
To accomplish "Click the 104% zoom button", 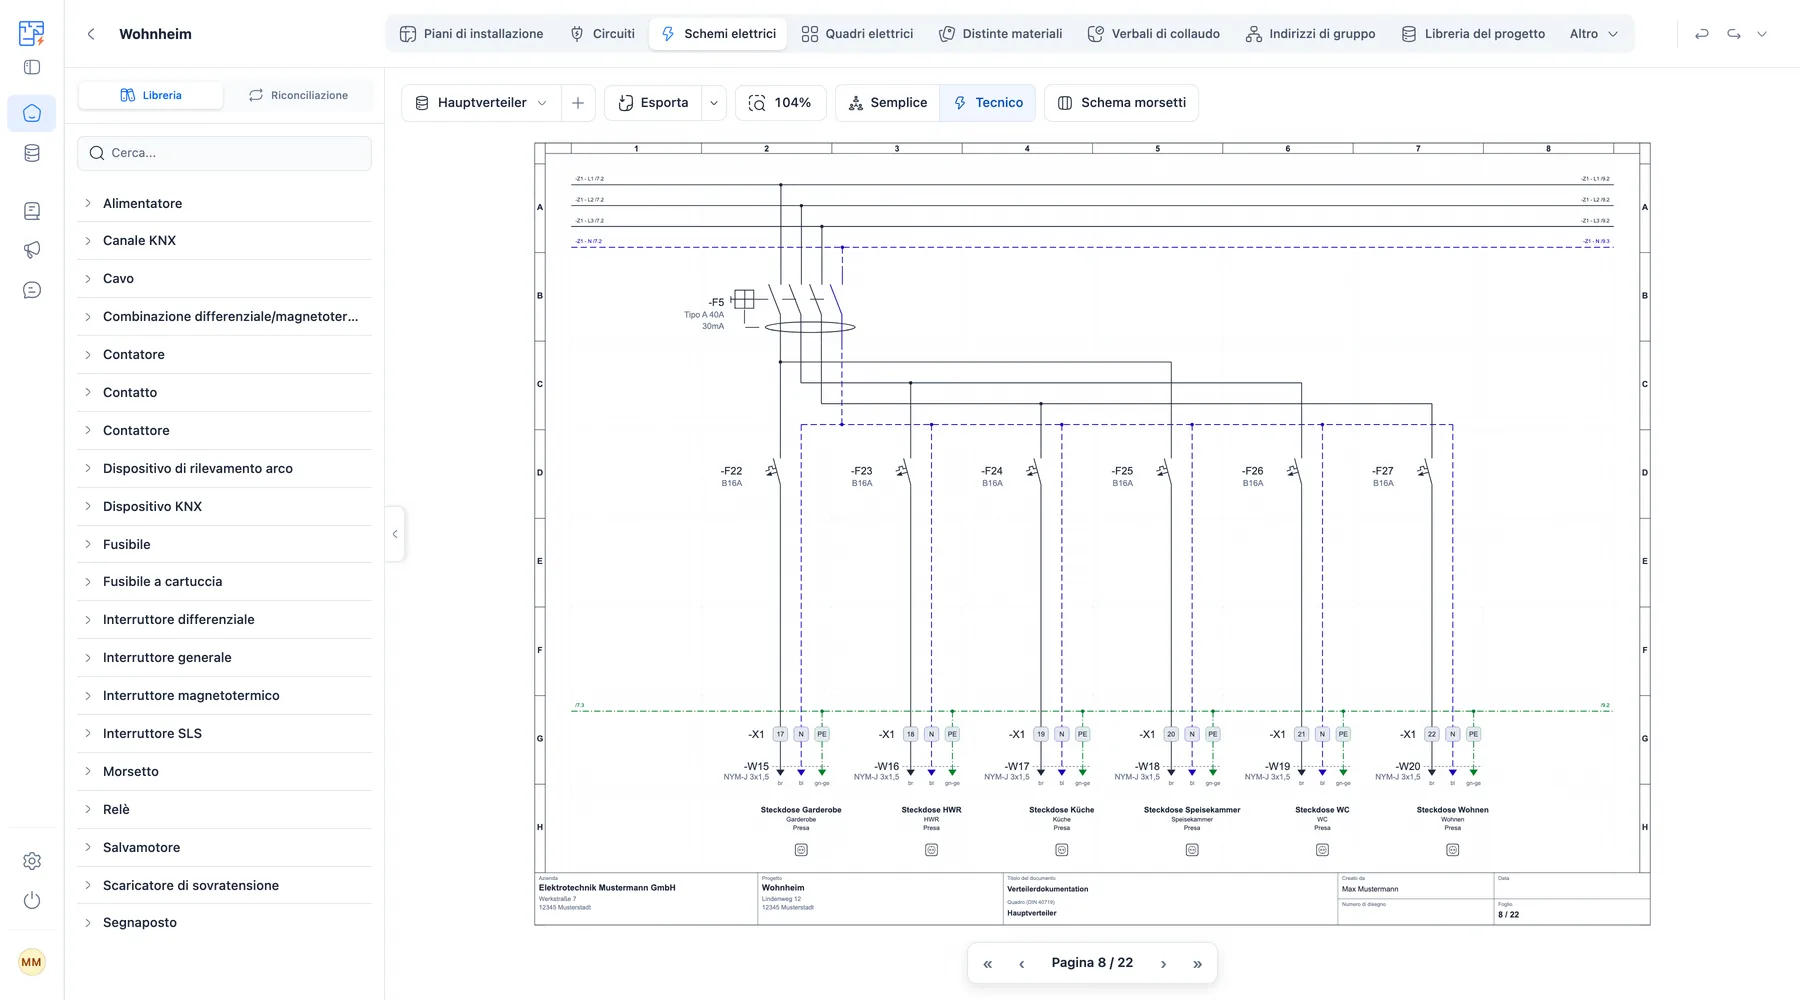I will [781, 103].
